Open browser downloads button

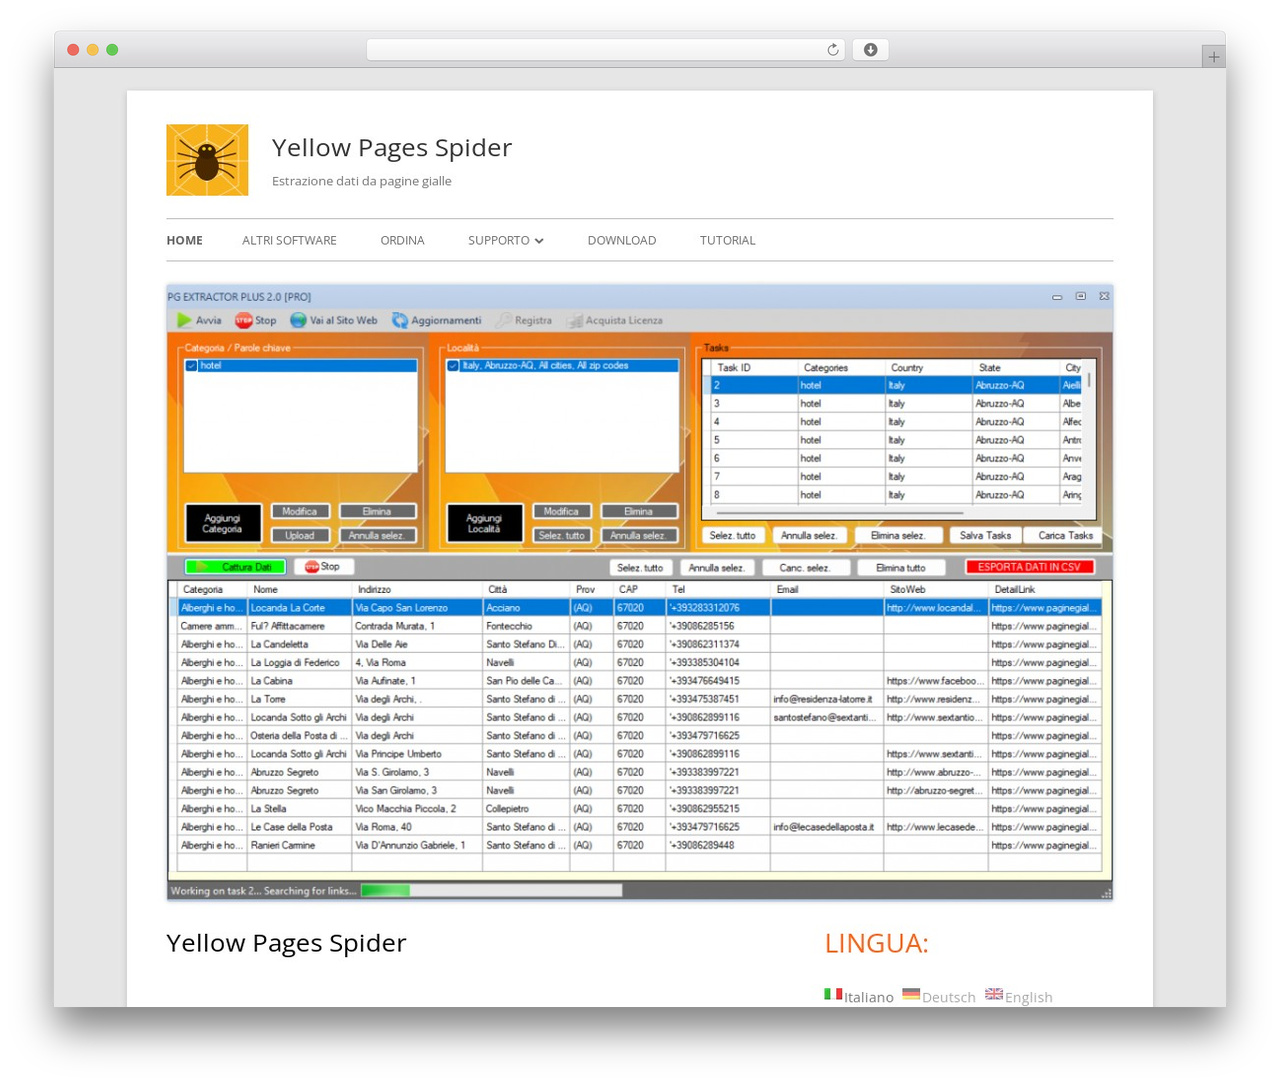(870, 50)
